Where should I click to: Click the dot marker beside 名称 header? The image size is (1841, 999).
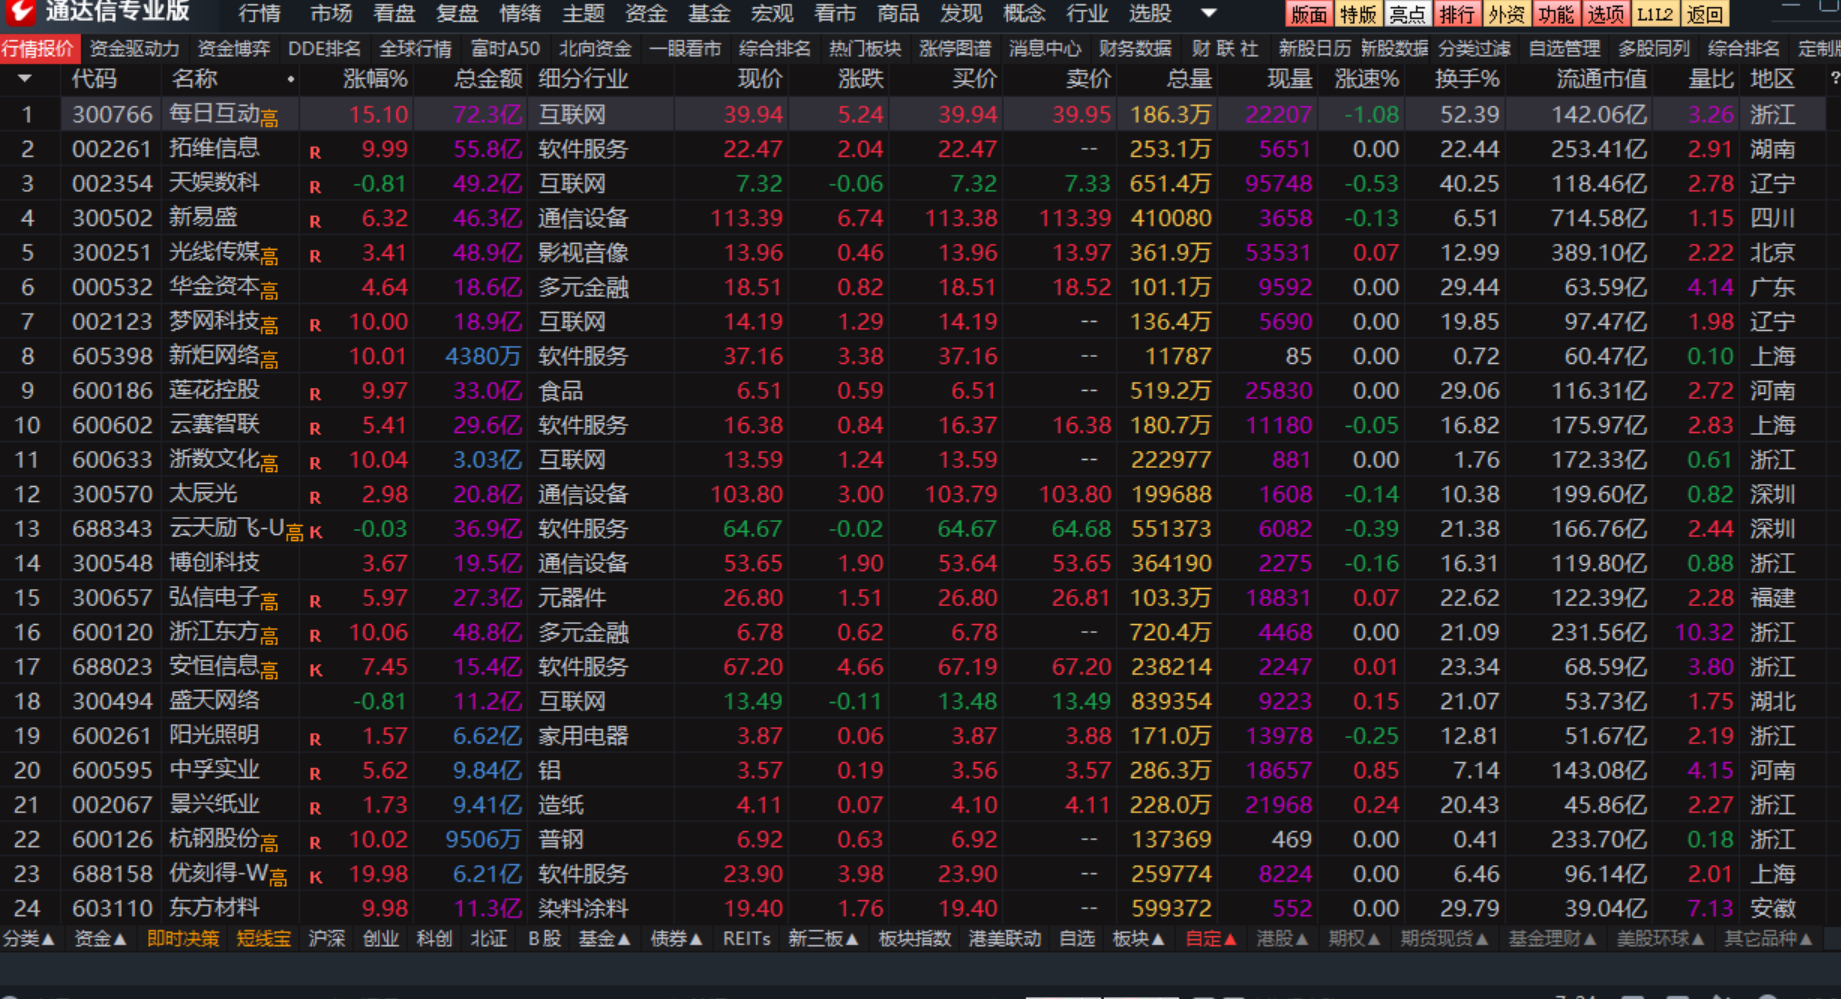(x=290, y=78)
